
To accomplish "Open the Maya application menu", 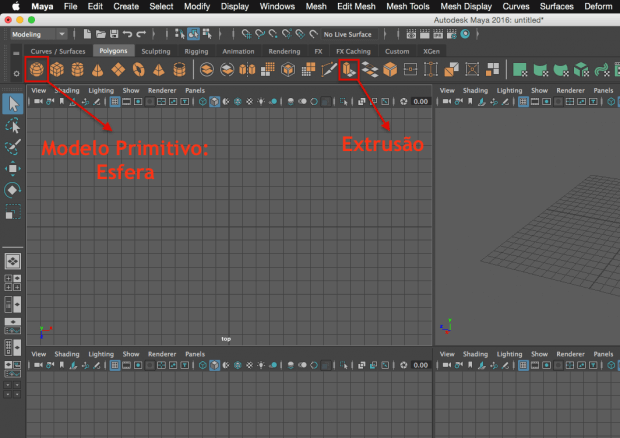I will pos(42,6).
